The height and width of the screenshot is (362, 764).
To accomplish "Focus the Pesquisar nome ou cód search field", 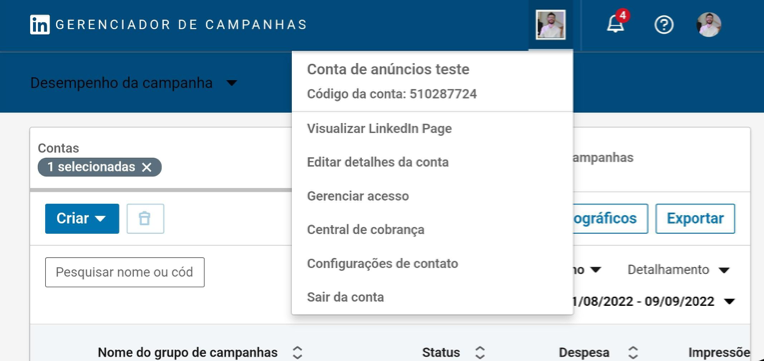I will pos(125,272).
